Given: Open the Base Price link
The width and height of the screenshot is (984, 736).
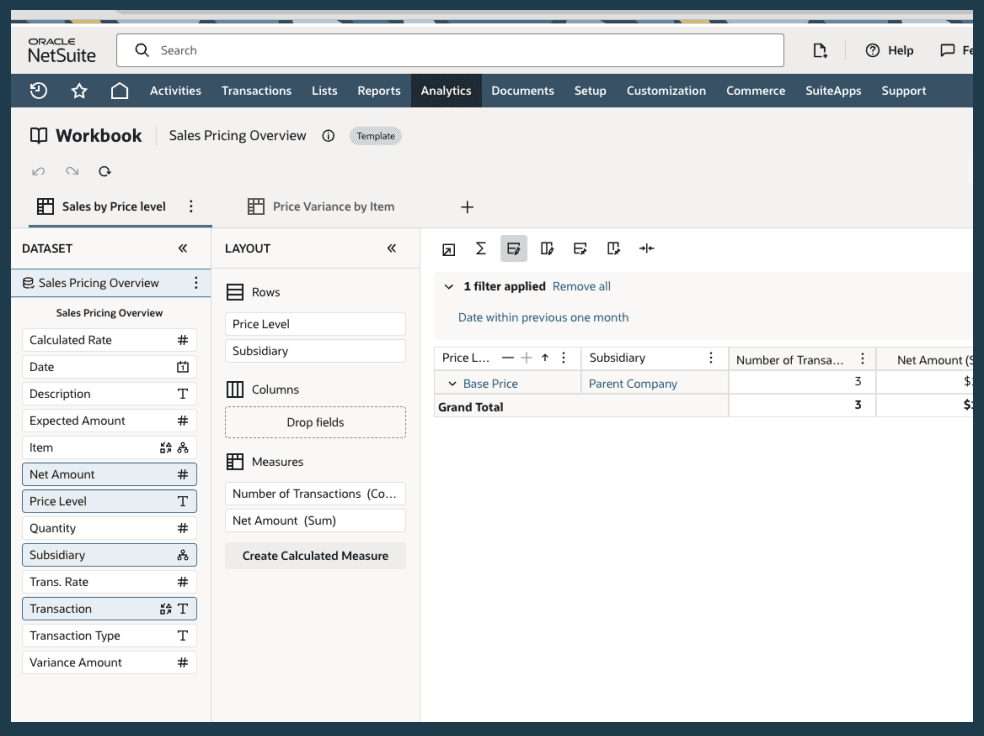Looking at the screenshot, I should pyautogui.click(x=490, y=383).
